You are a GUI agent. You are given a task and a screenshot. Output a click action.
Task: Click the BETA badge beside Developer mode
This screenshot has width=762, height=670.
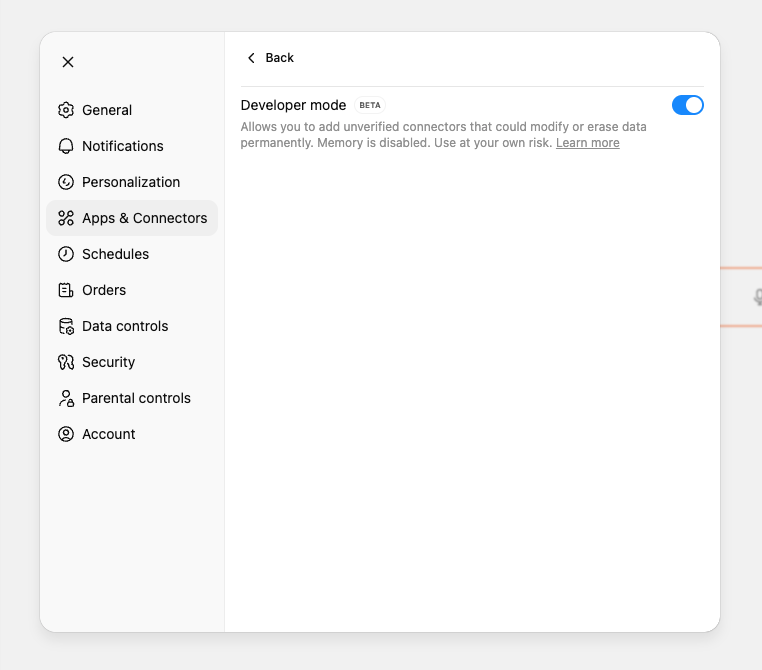coord(370,105)
